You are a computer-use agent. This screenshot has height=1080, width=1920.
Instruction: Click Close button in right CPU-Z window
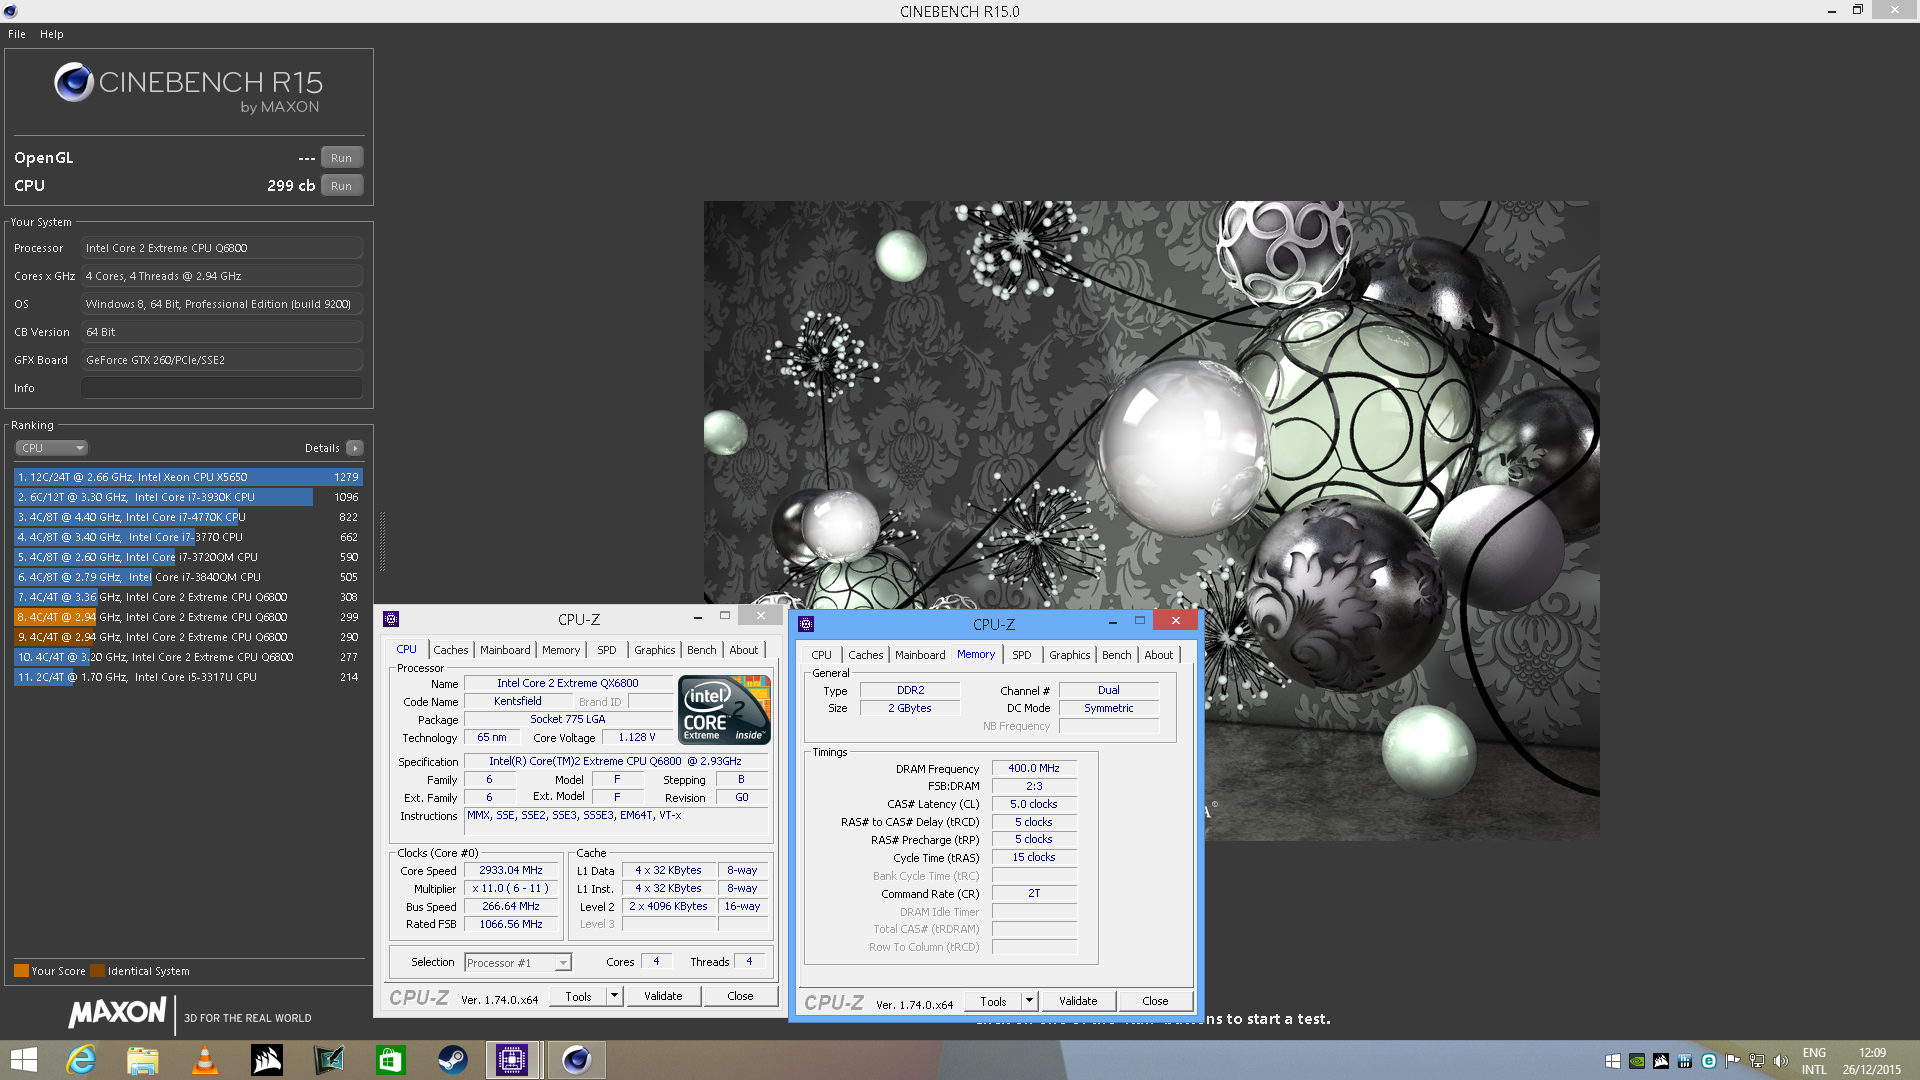(x=1155, y=1001)
